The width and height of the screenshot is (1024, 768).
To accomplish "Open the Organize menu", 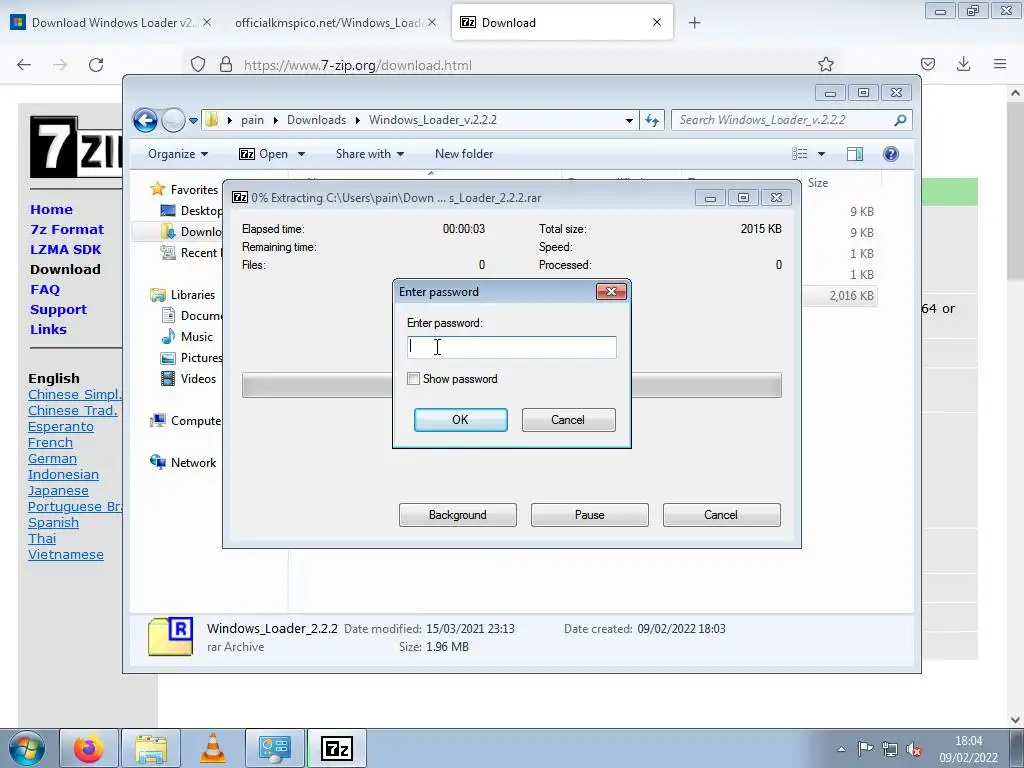I will (178, 154).
